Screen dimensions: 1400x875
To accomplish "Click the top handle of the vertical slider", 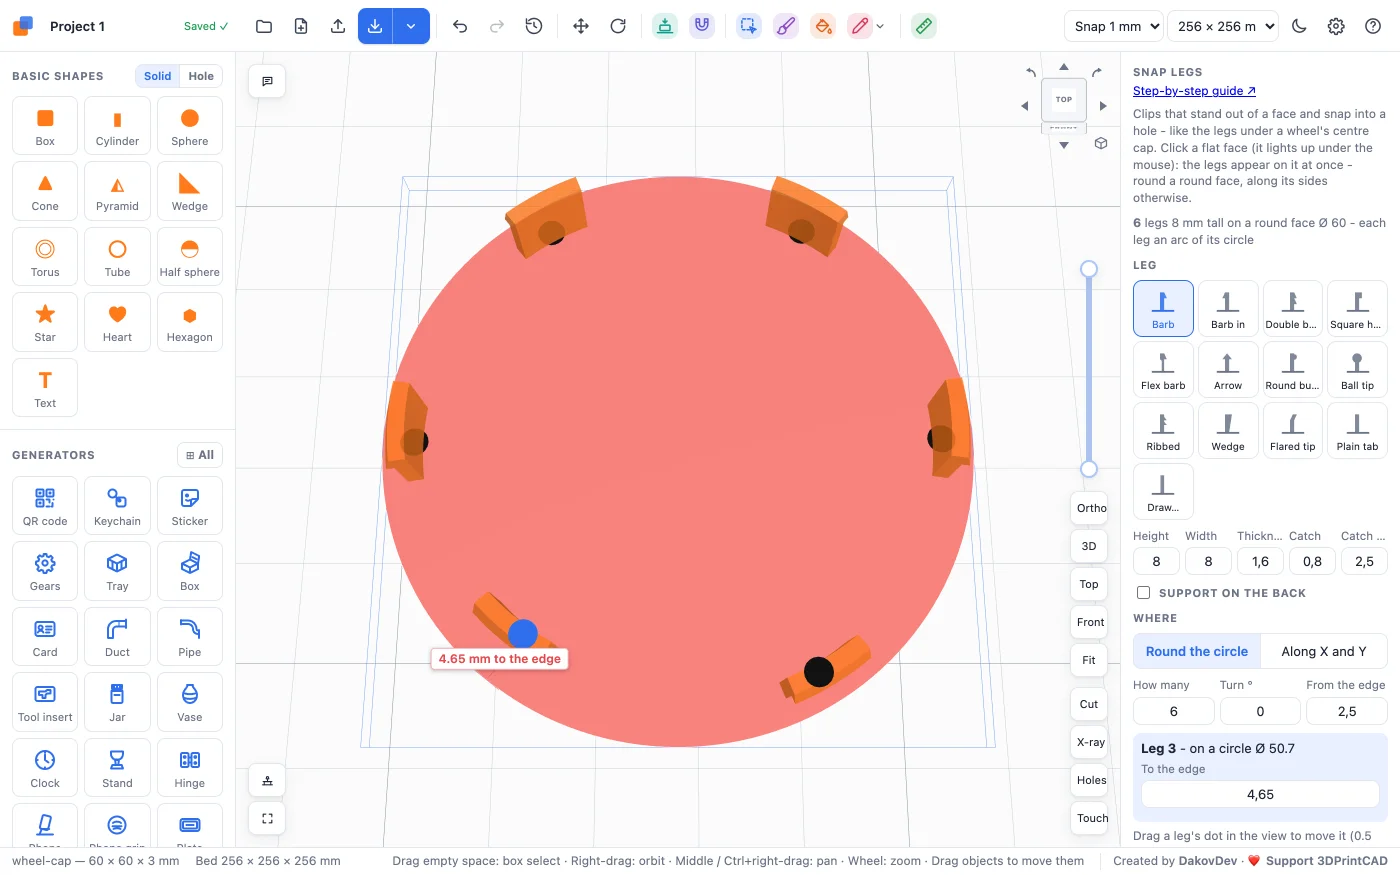I will point(1089,269).
